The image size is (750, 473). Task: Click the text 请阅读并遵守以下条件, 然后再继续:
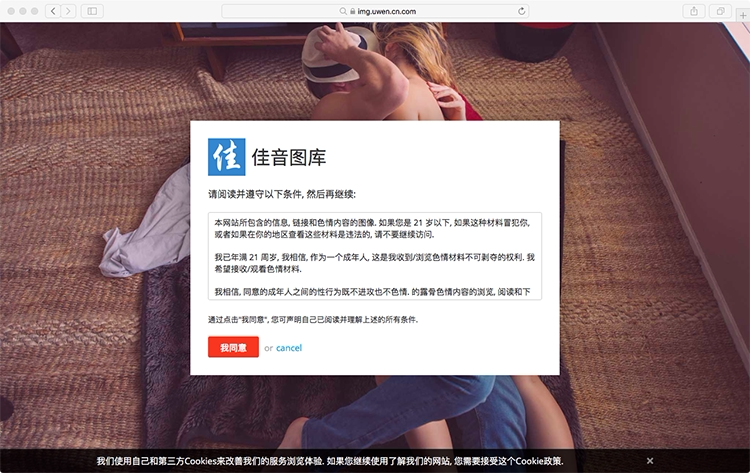click(x=282, y=194)
